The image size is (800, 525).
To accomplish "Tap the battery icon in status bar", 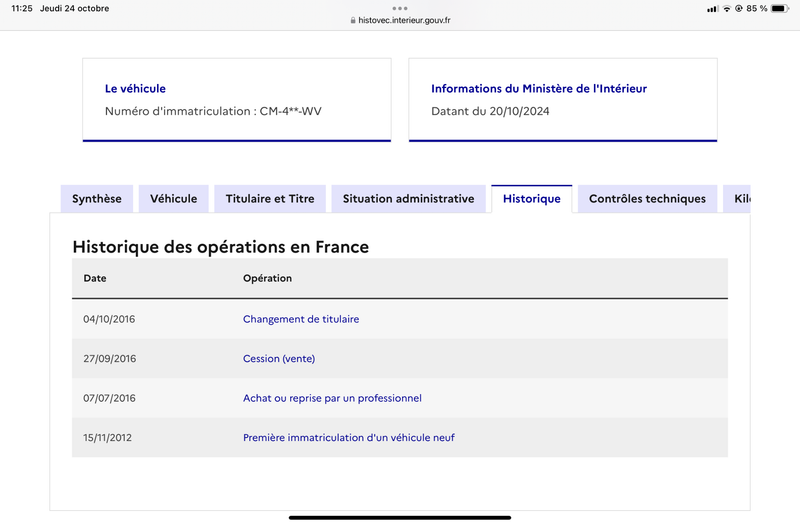I will click(x=780, y=9).
